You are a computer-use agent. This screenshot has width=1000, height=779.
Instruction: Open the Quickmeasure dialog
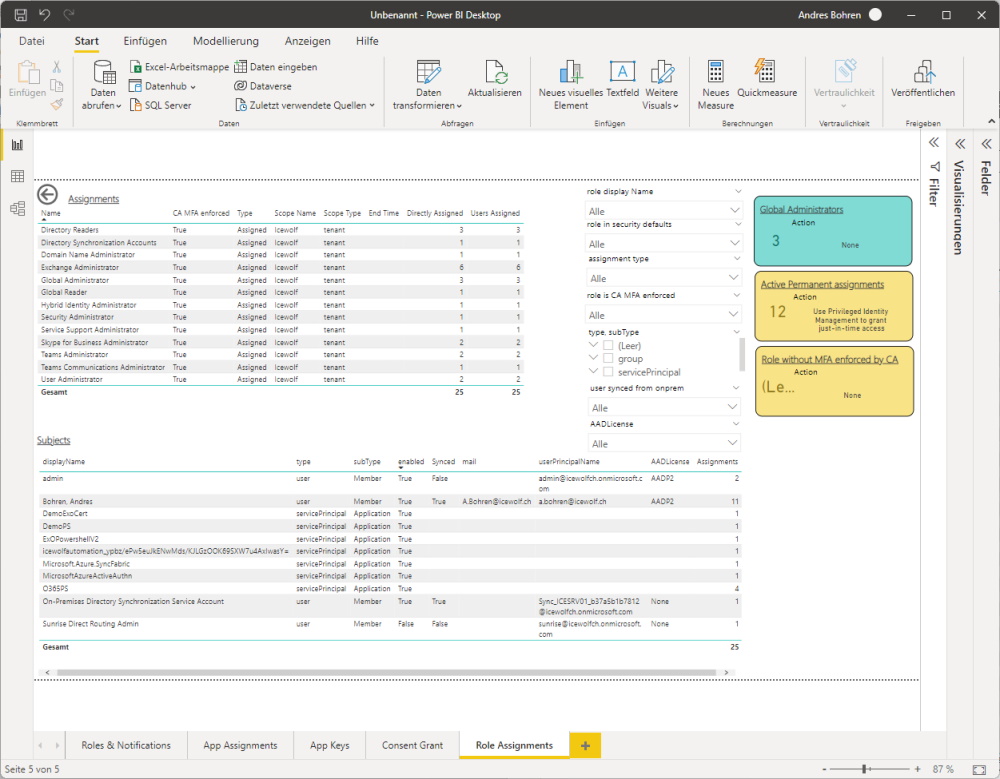tap(767, 80)
